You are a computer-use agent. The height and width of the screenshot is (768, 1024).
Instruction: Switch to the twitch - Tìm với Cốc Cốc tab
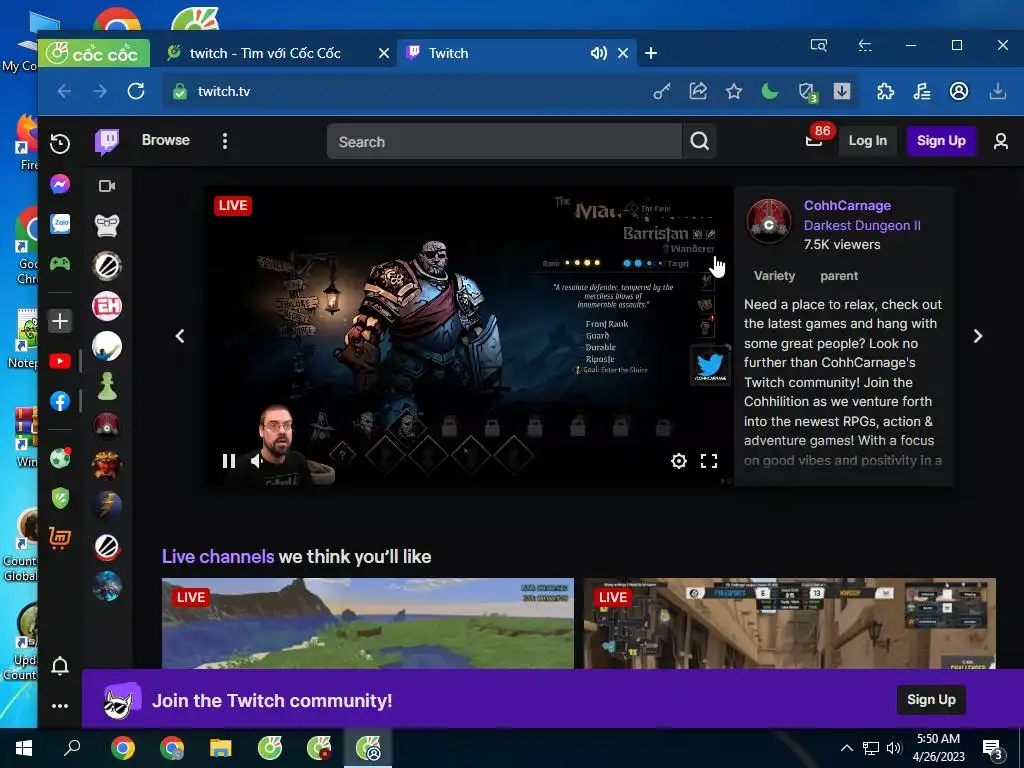click(265, 53)
